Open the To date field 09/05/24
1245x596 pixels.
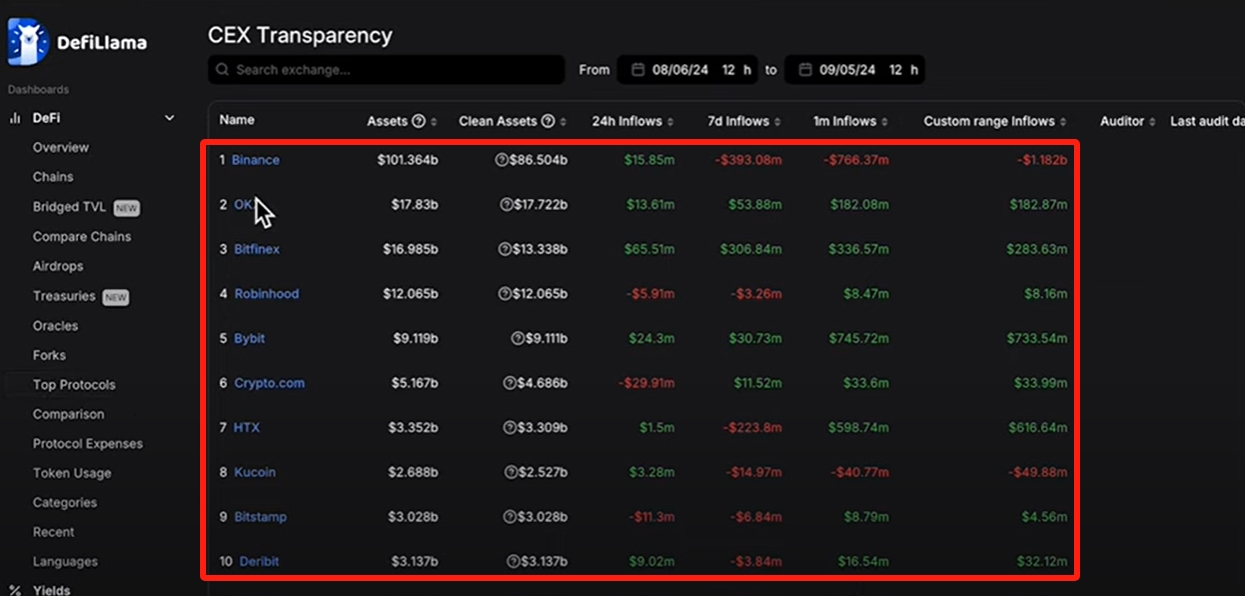847,70
